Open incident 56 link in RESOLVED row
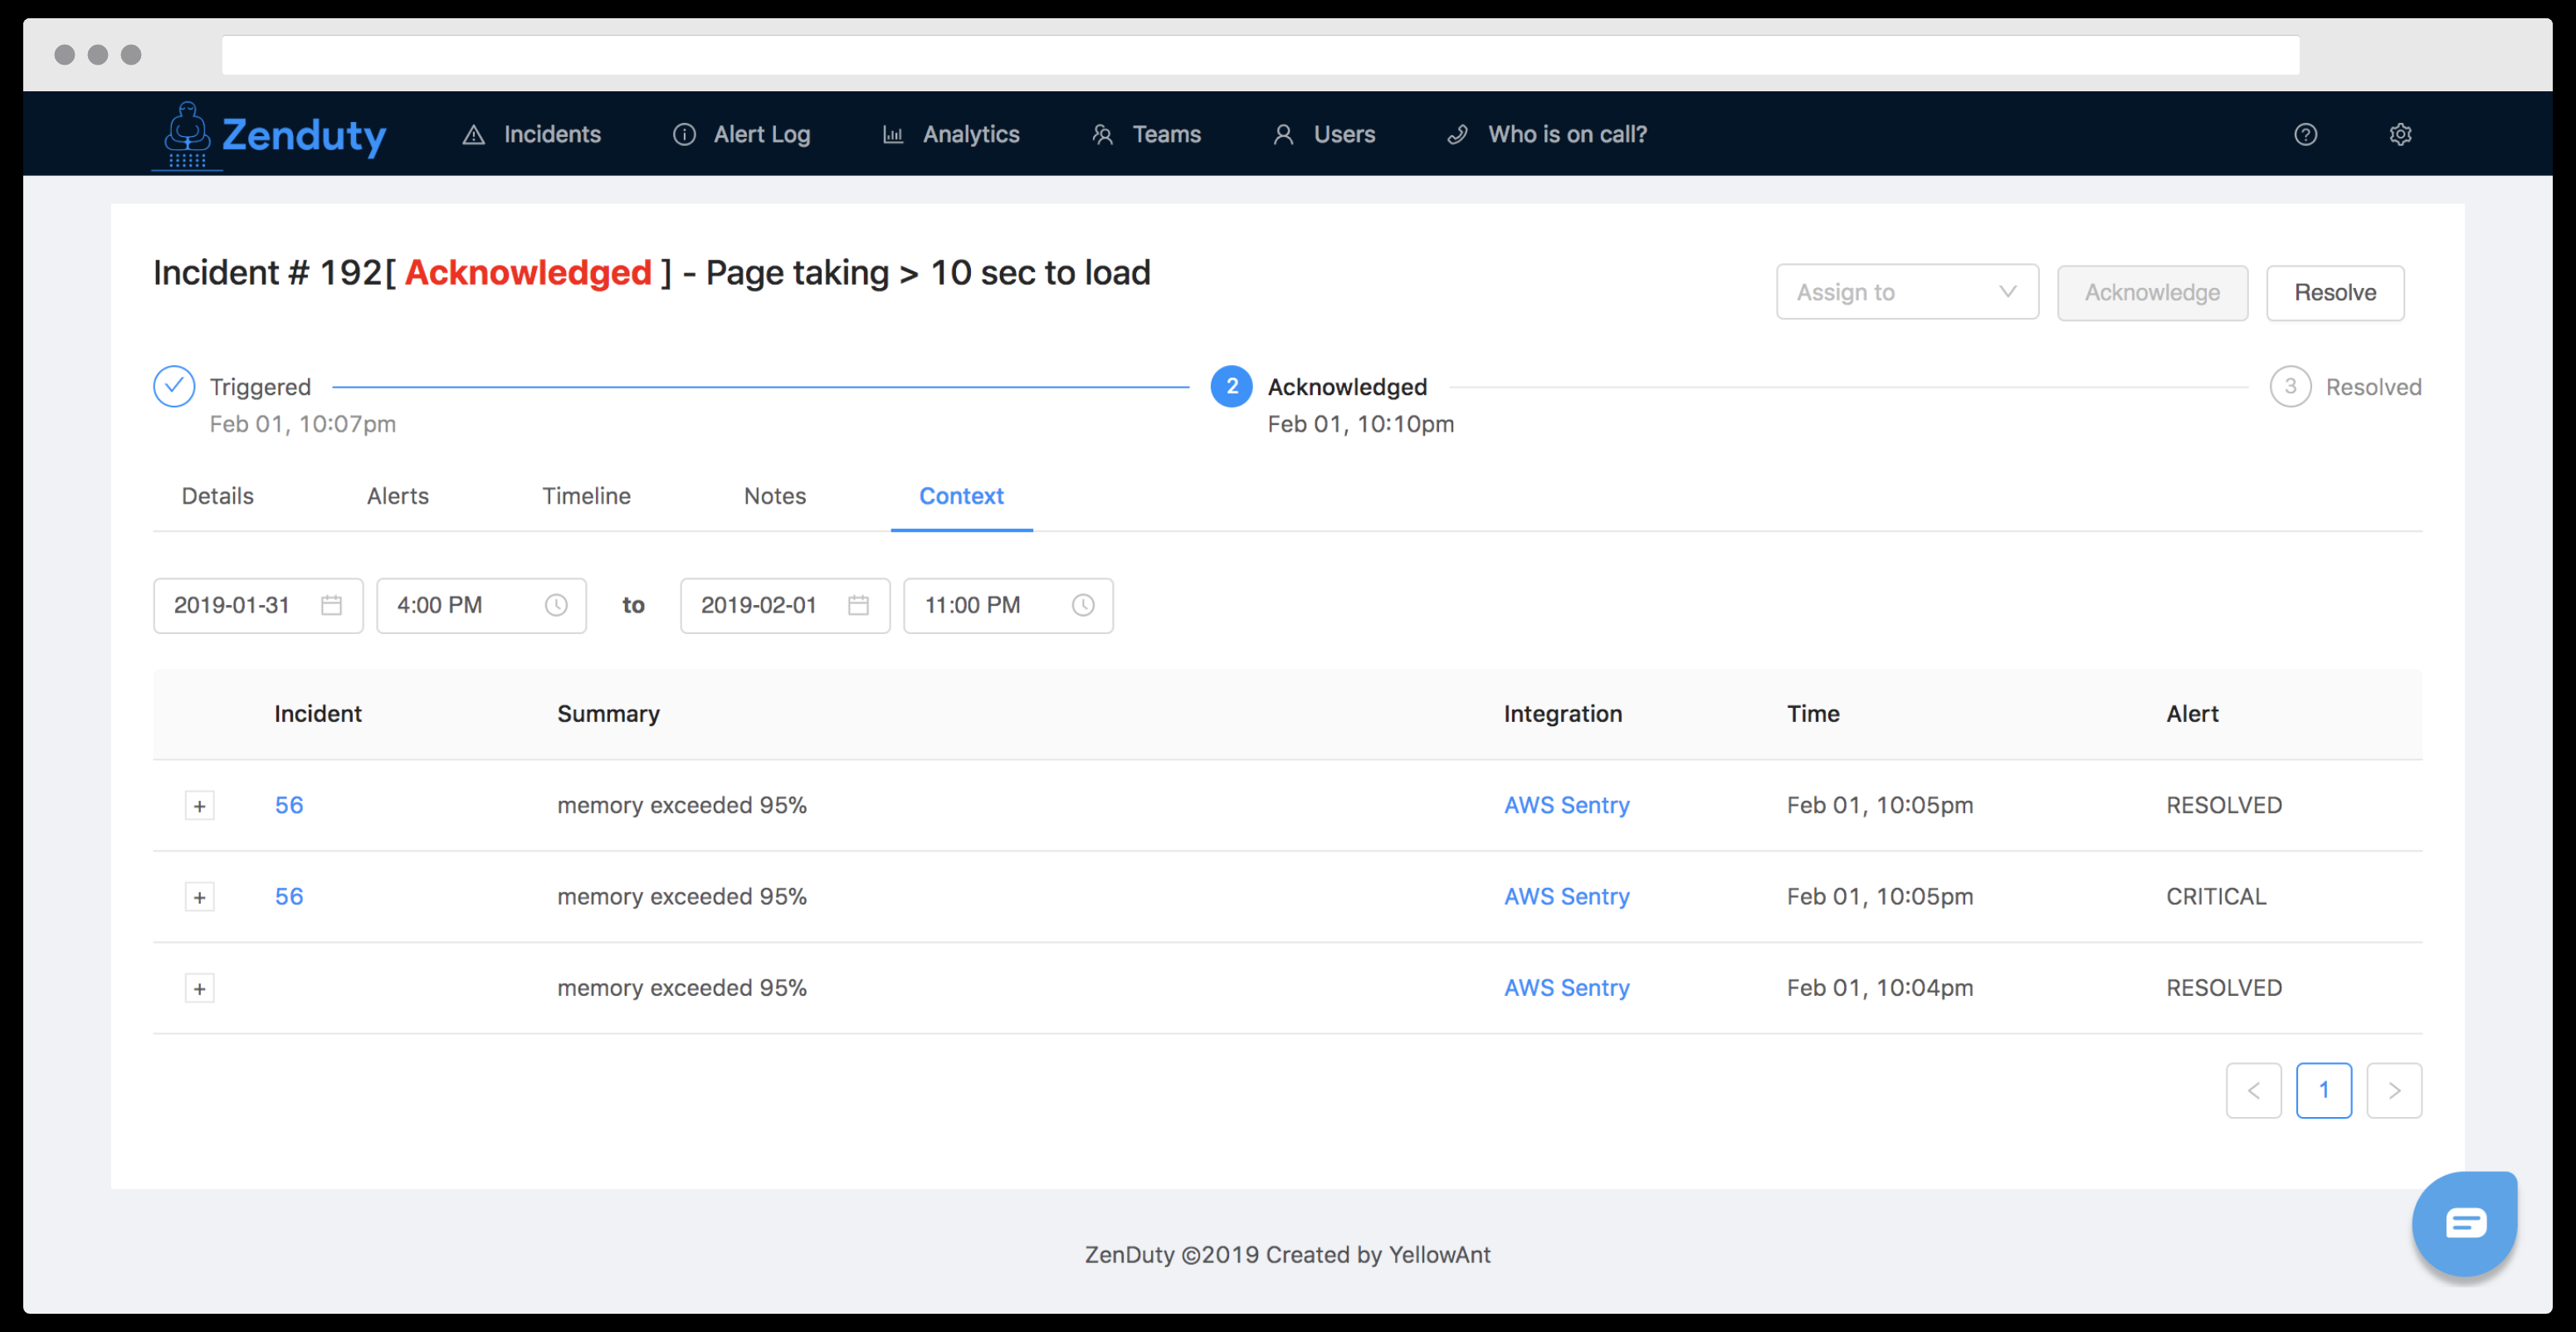 [x=288, y=805]
